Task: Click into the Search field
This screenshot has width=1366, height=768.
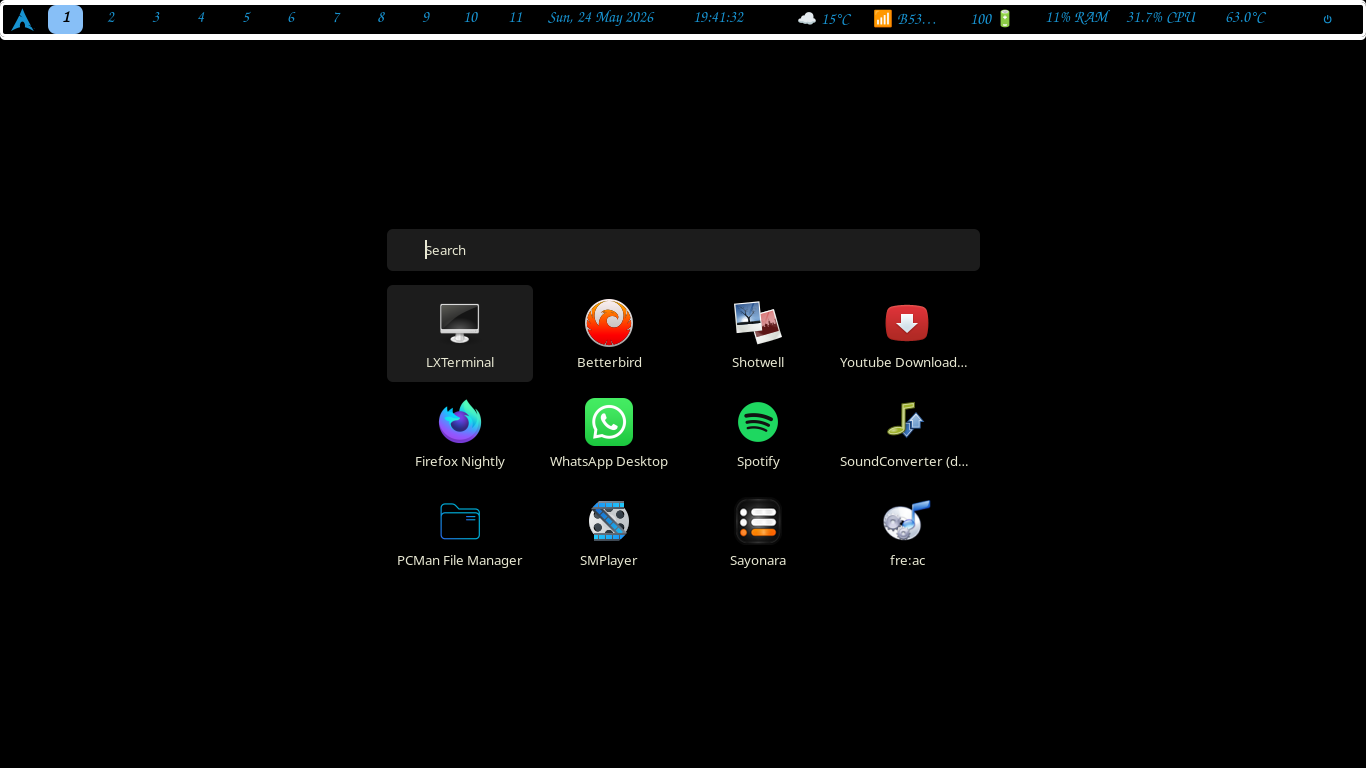Action: tap(683, 250)
